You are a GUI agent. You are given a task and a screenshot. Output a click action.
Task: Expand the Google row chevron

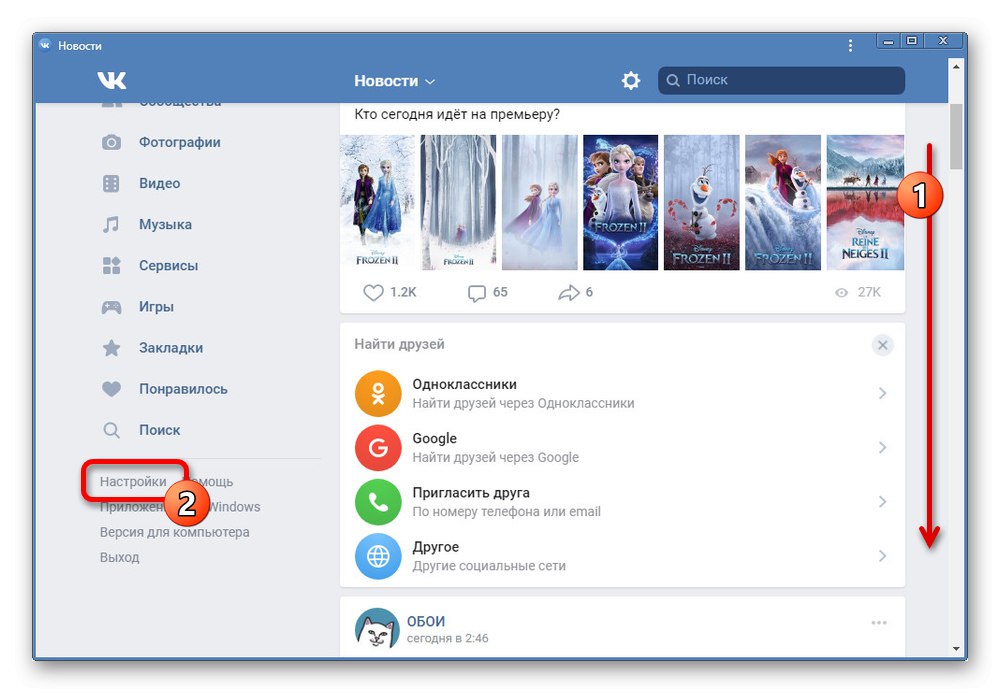click(x=883, y=448)
